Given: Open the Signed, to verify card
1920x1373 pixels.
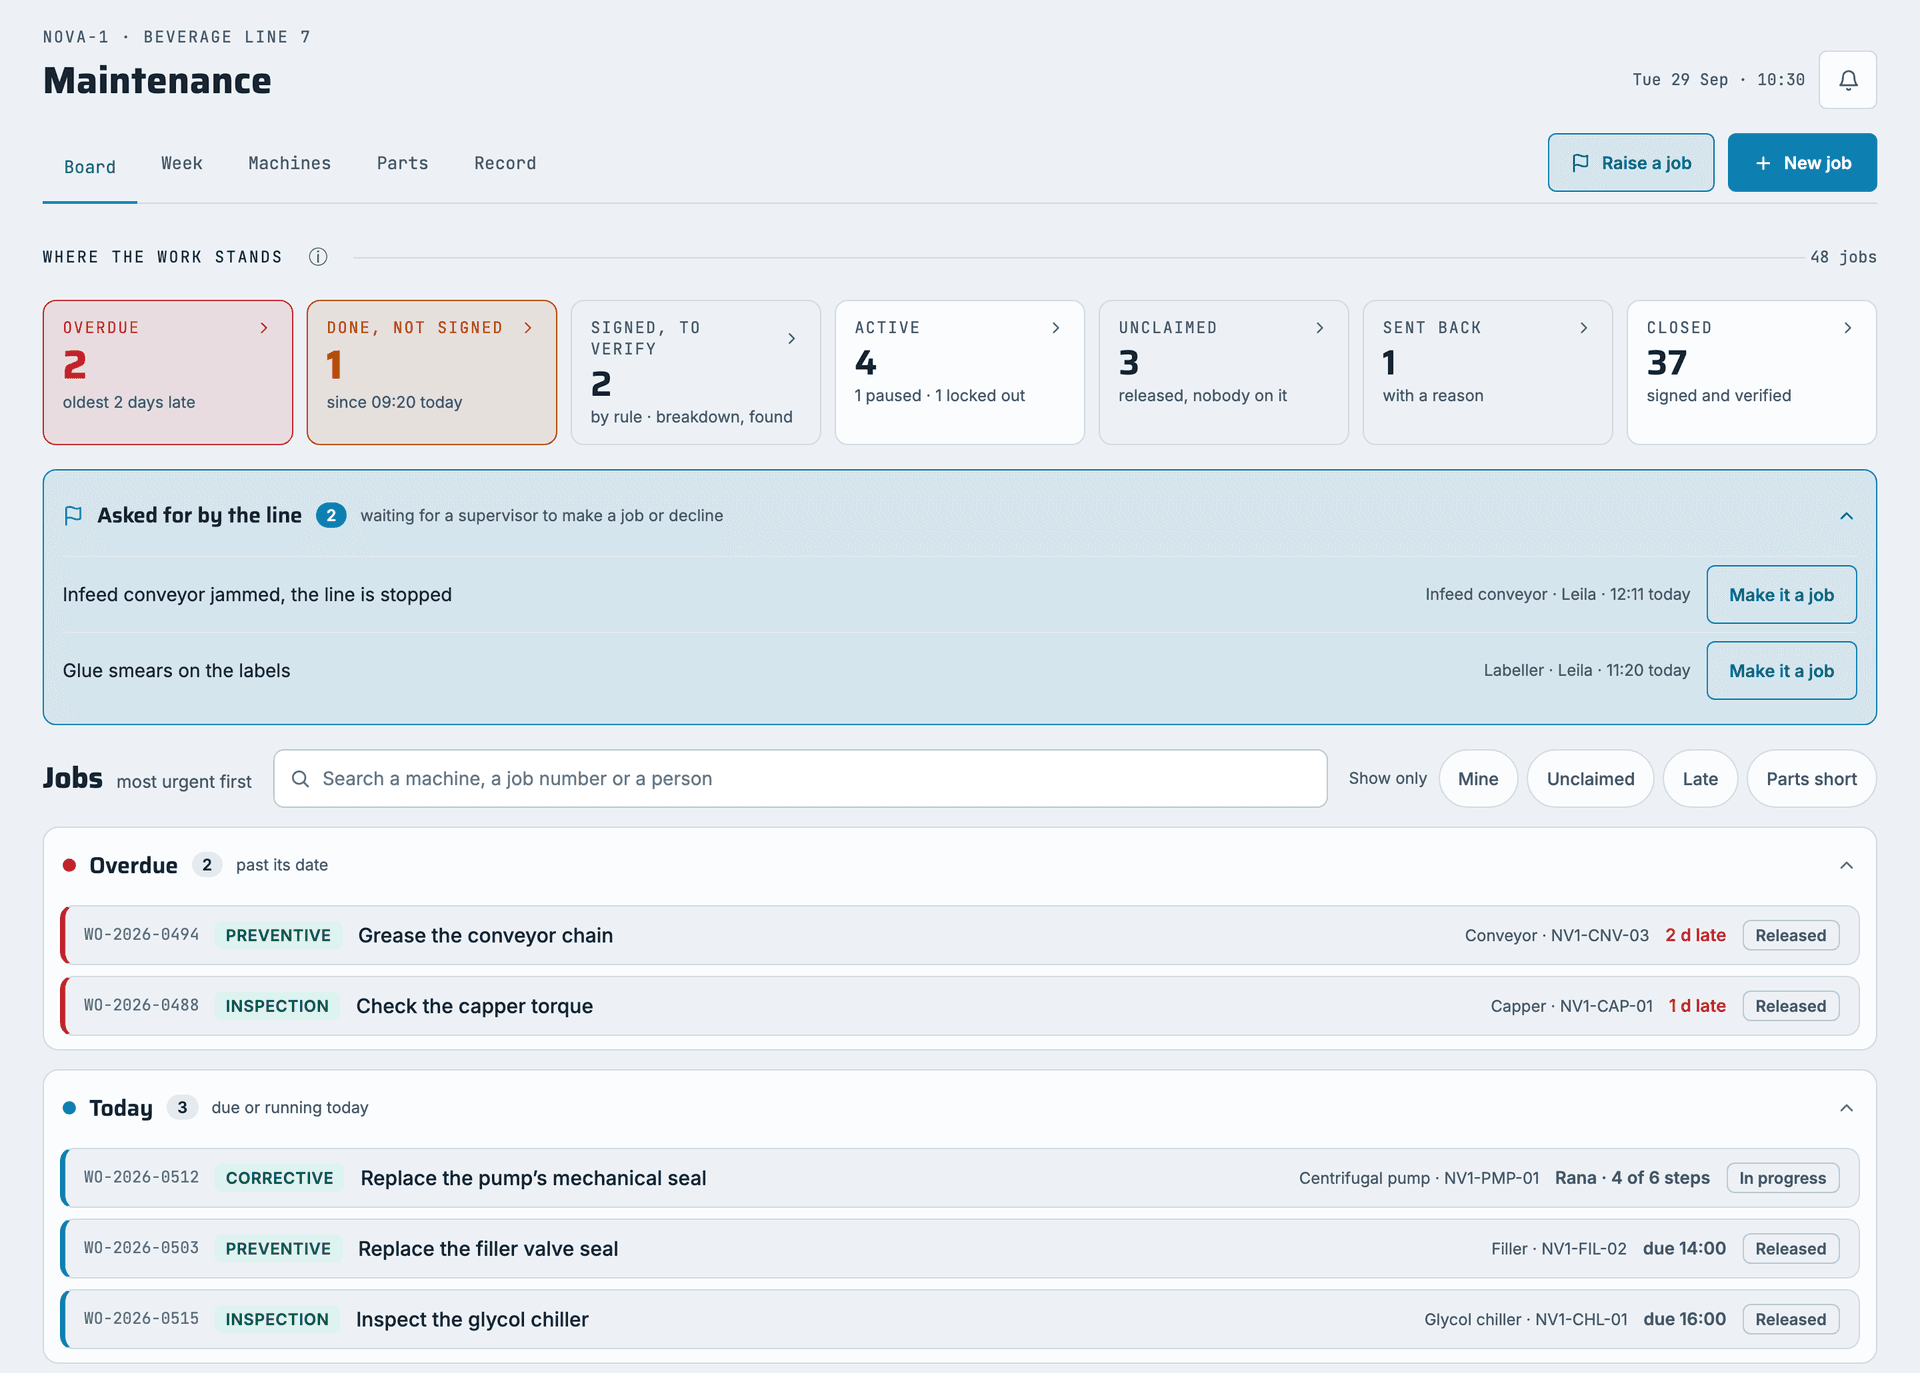Looking at the screenshot, I should coord(696,372).
